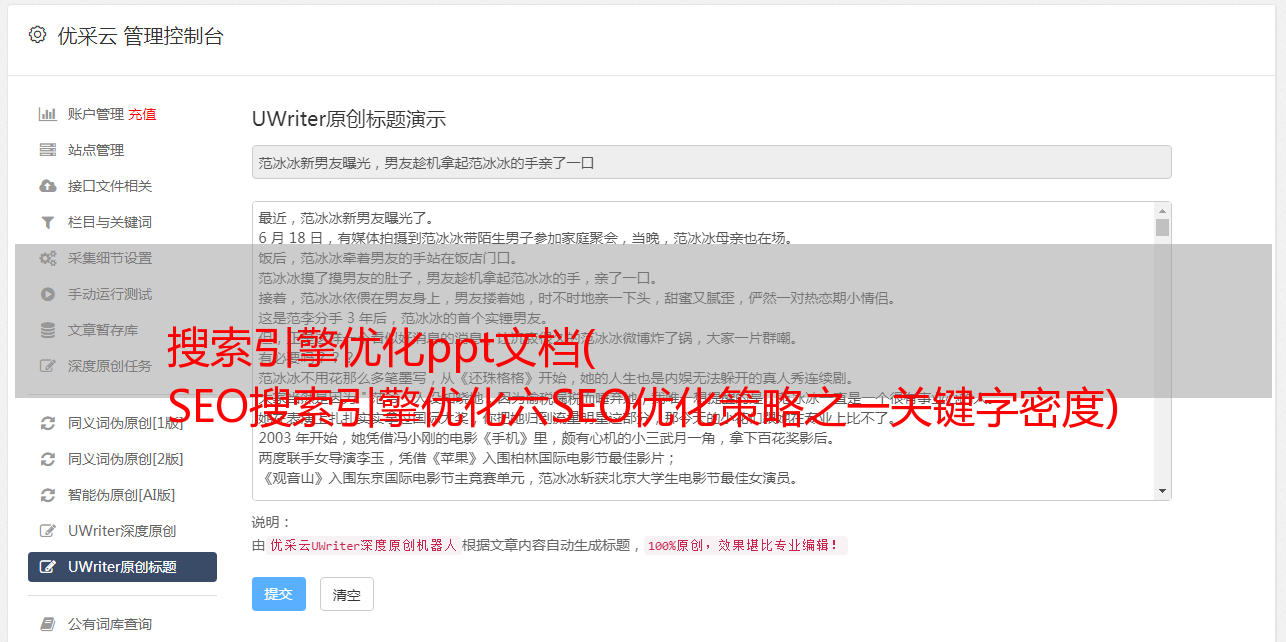Image resolution: width=1286 pixels, height=642 pixels.
Task: Click the 100%原创，效果堪比专业编辑！ text
Action: (x=746, y=546)
